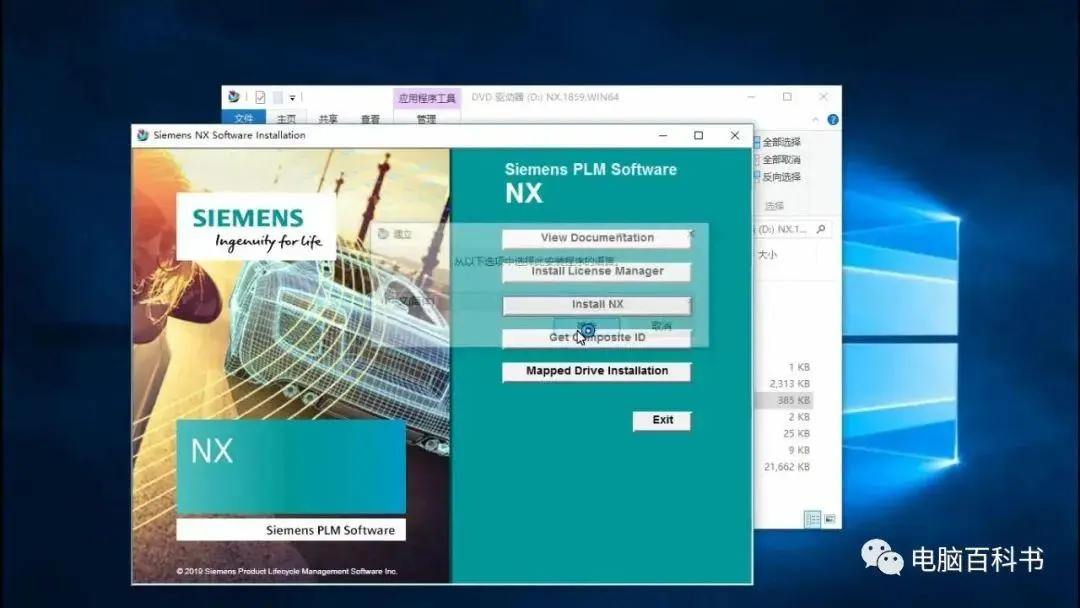This screenshot has height=608, width=1080.
Task: Click the Get Composite ID button
Action: click(596, 337)
